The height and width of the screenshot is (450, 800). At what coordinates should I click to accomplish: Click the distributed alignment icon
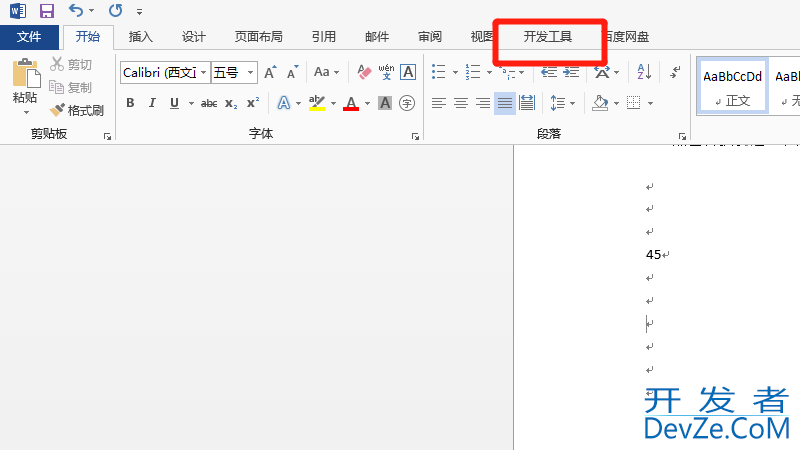click(527, 103)
